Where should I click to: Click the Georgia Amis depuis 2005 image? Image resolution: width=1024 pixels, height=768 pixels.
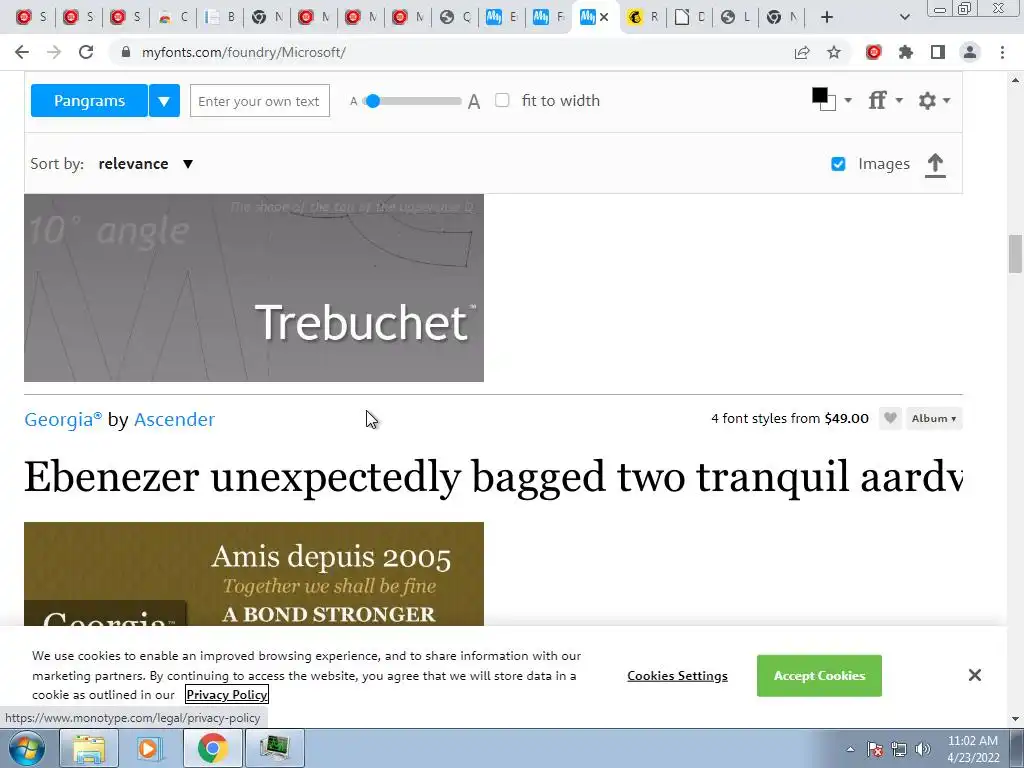pos(254,574)
